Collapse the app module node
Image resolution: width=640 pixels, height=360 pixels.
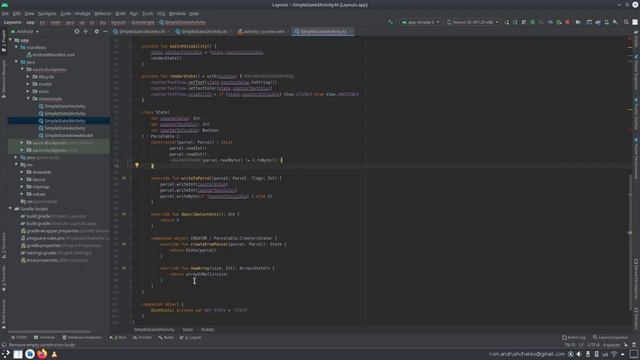click(x=11, y=40)
